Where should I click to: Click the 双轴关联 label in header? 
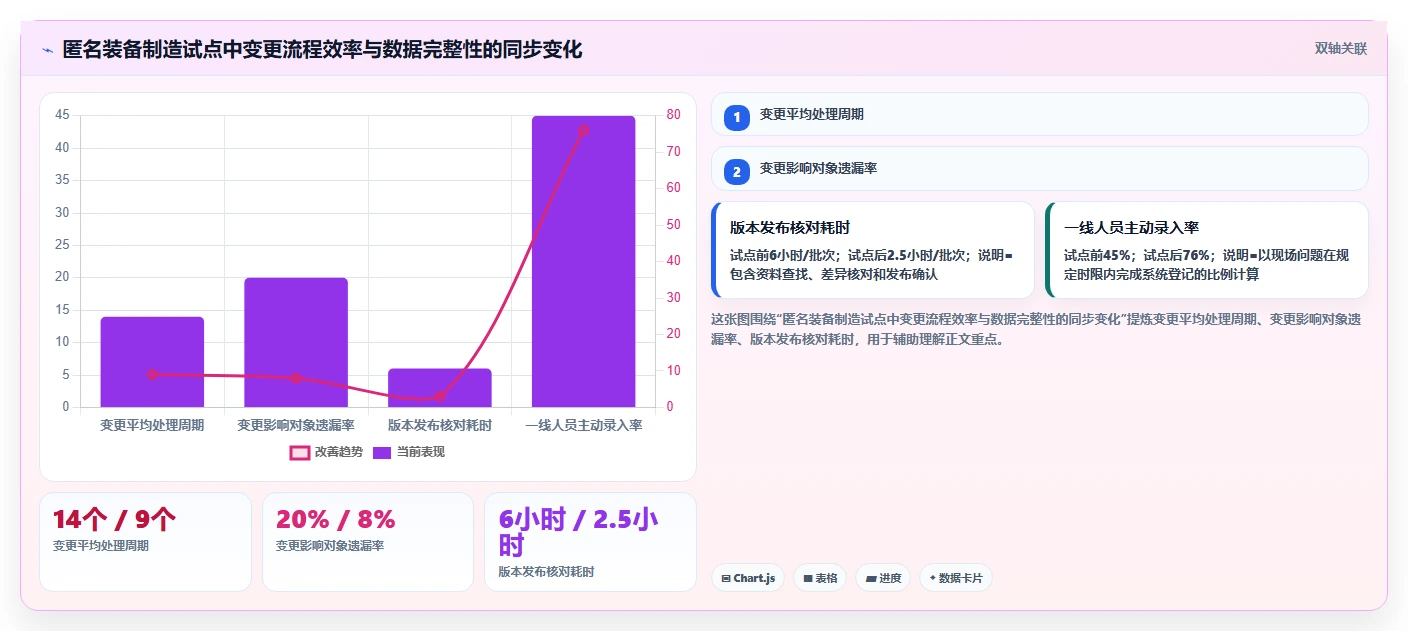coord(1340,48)
